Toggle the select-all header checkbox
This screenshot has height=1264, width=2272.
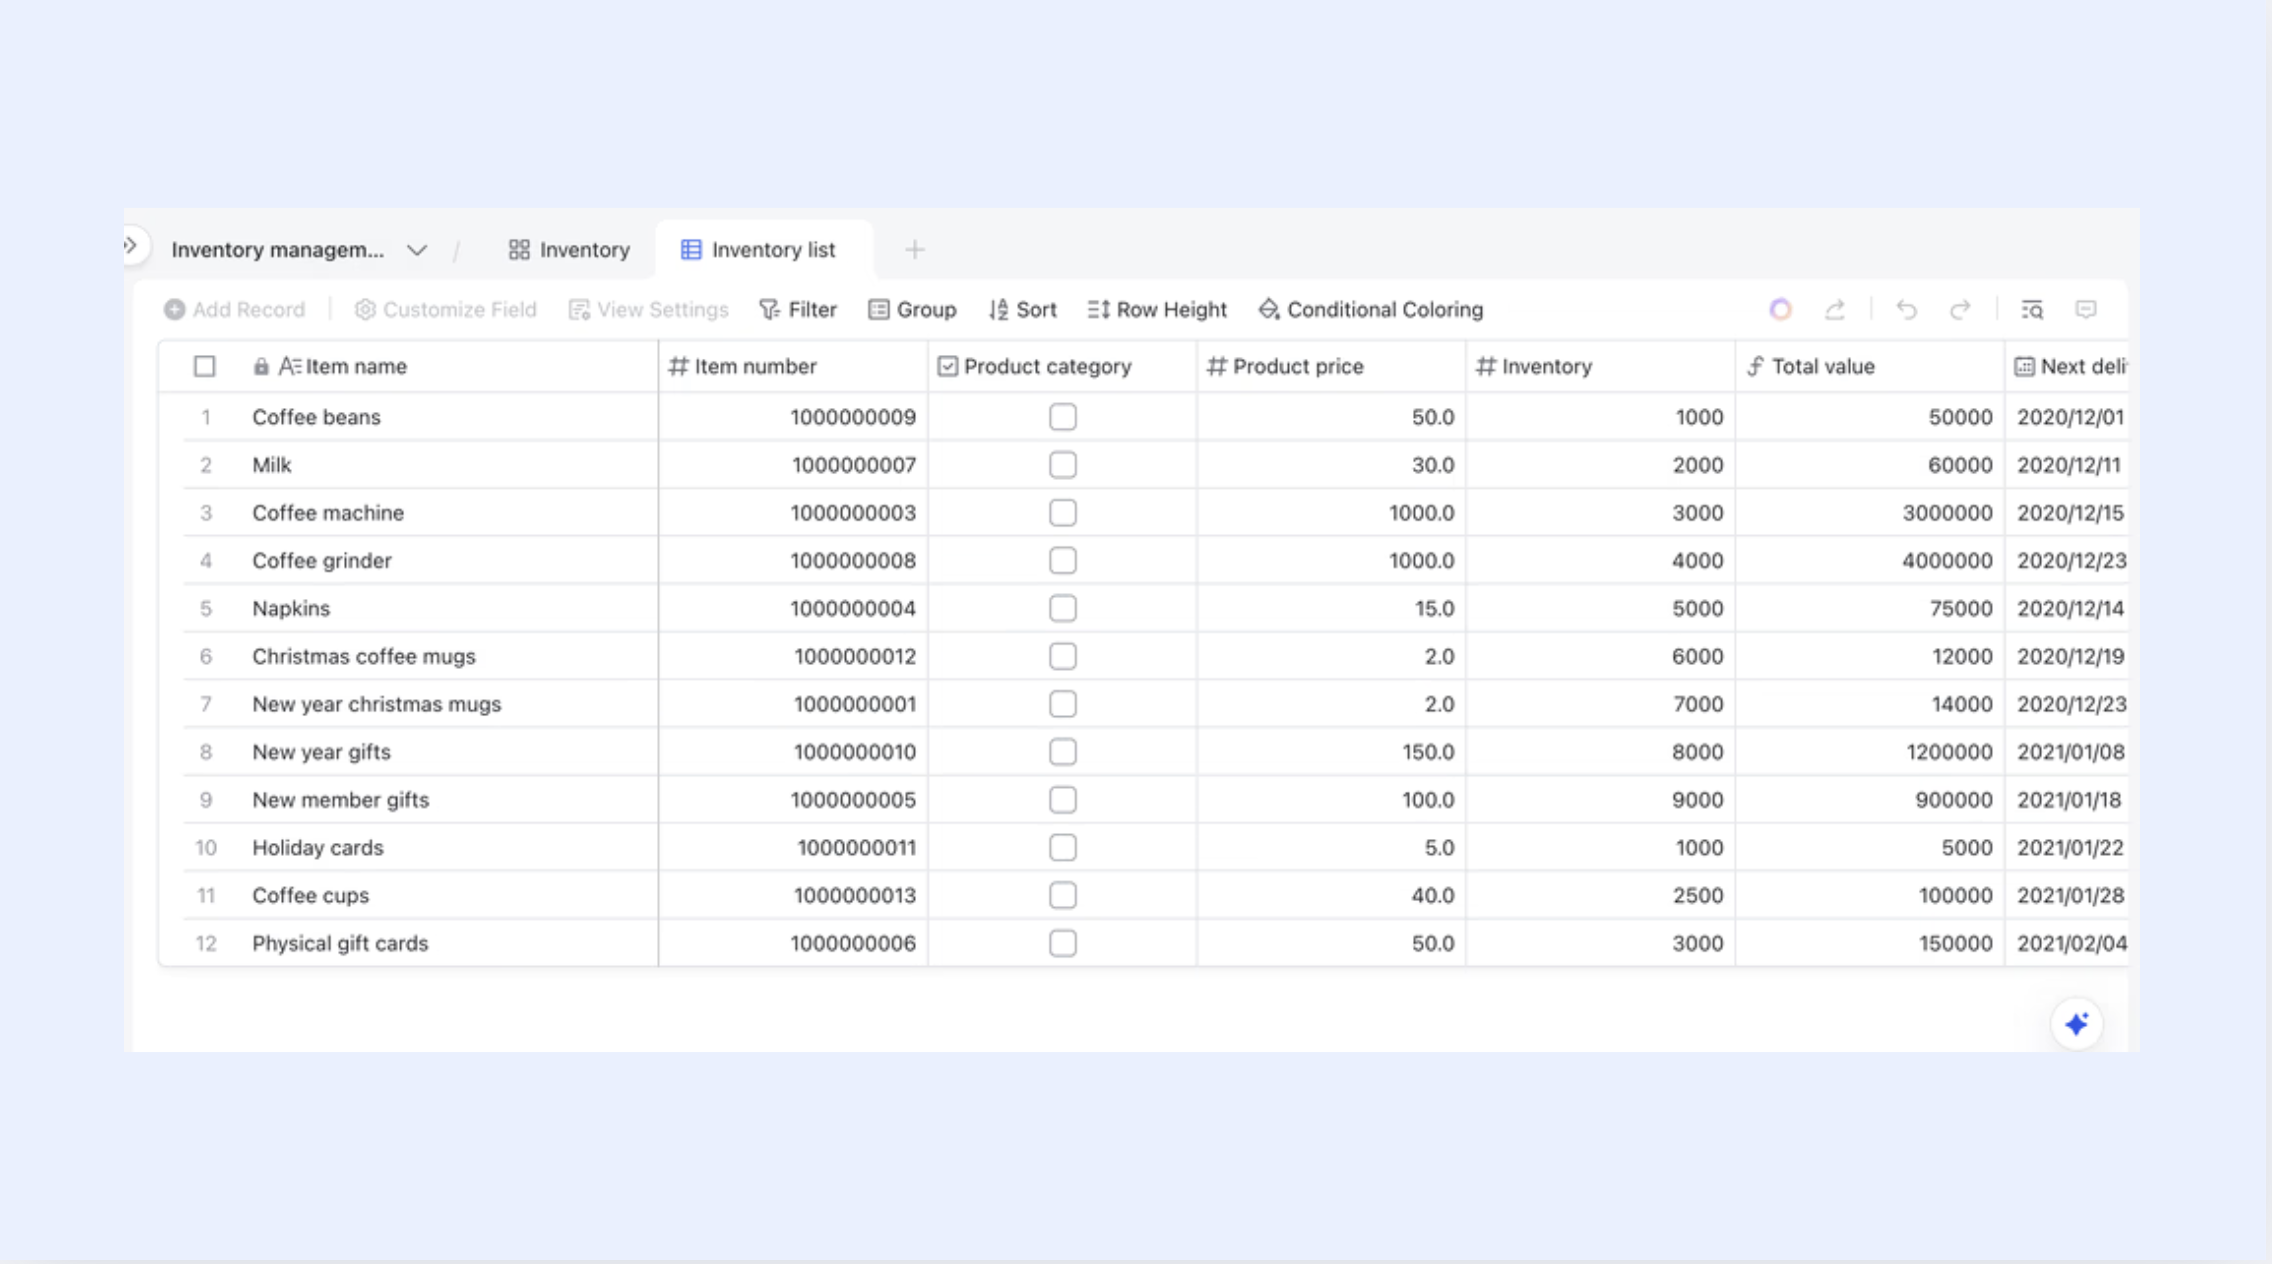coord(204,367)
